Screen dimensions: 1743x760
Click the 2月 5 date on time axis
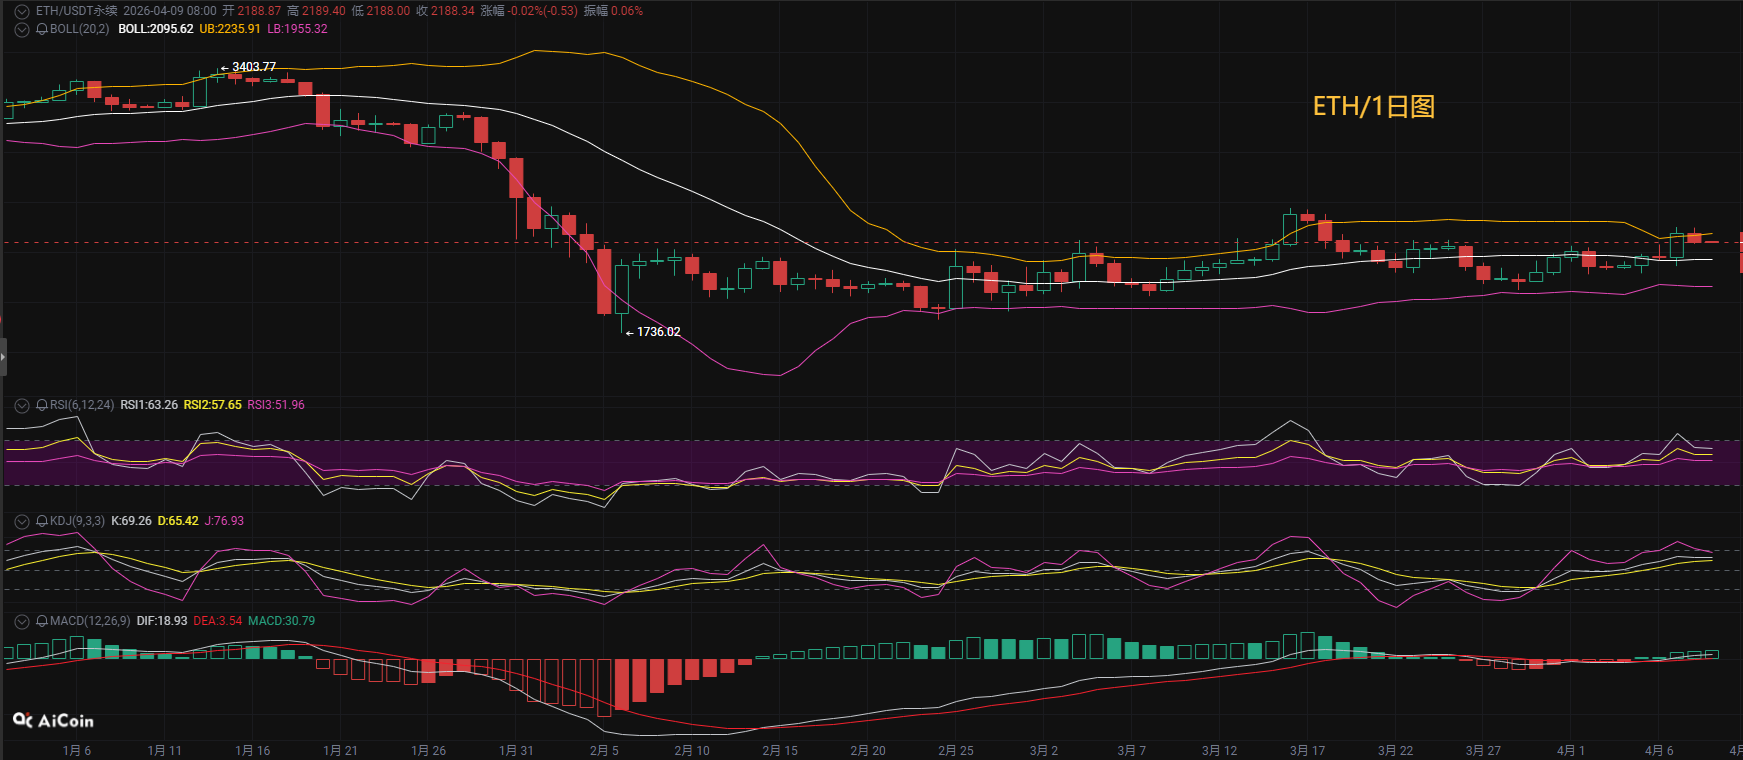(604, 750)
